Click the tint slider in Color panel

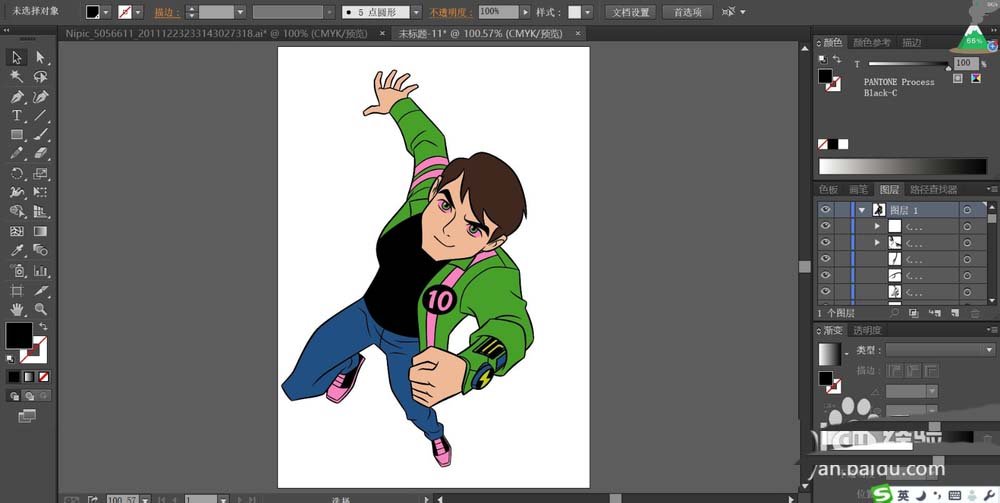(909, 64)
